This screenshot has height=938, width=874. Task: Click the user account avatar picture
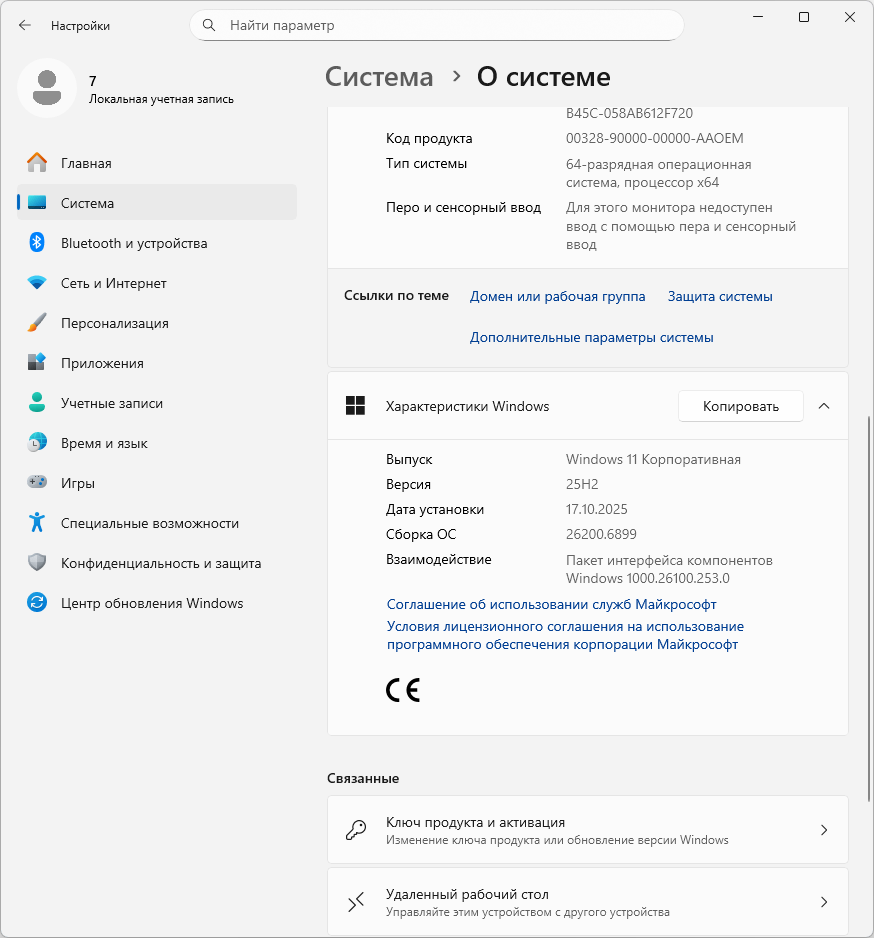pos(46,87)
